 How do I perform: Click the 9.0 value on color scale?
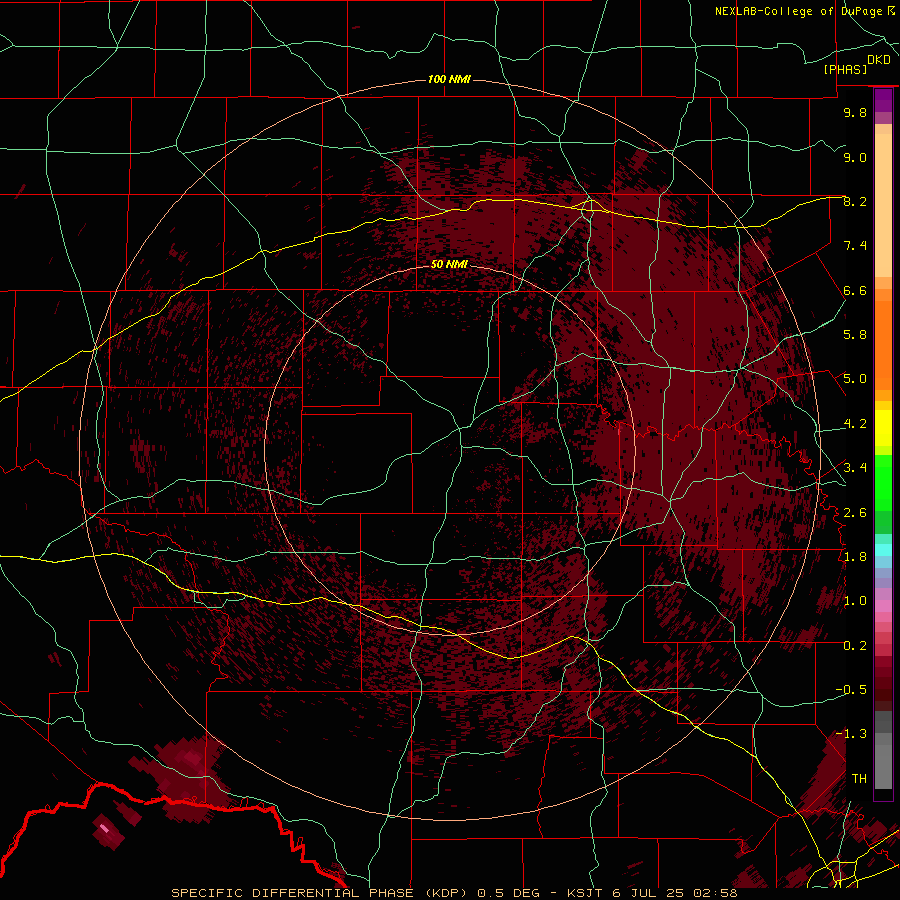point(855,157)
